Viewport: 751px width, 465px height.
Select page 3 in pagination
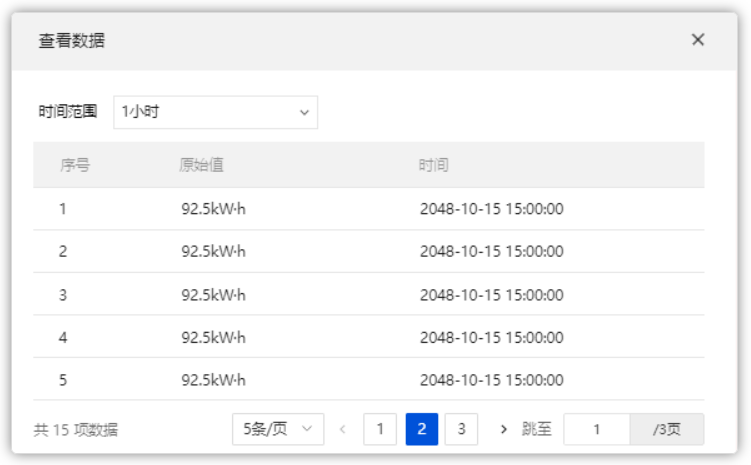click(461, 429)
